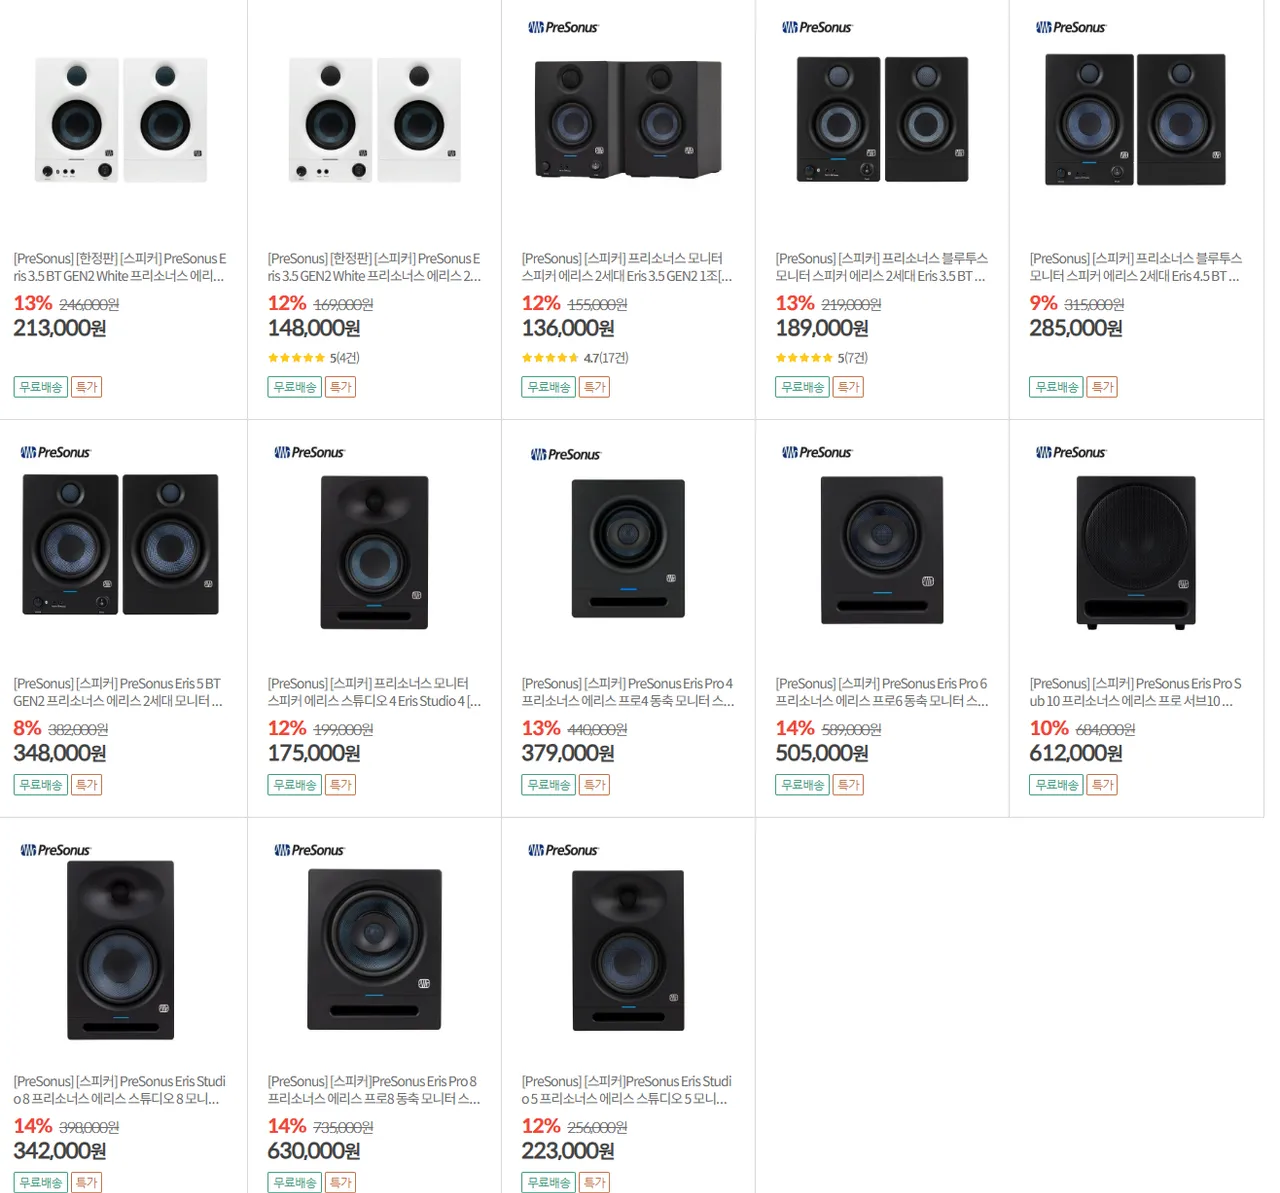Click PreSonus logo above Eris Pro Sub 10

tap(1071, 452)
